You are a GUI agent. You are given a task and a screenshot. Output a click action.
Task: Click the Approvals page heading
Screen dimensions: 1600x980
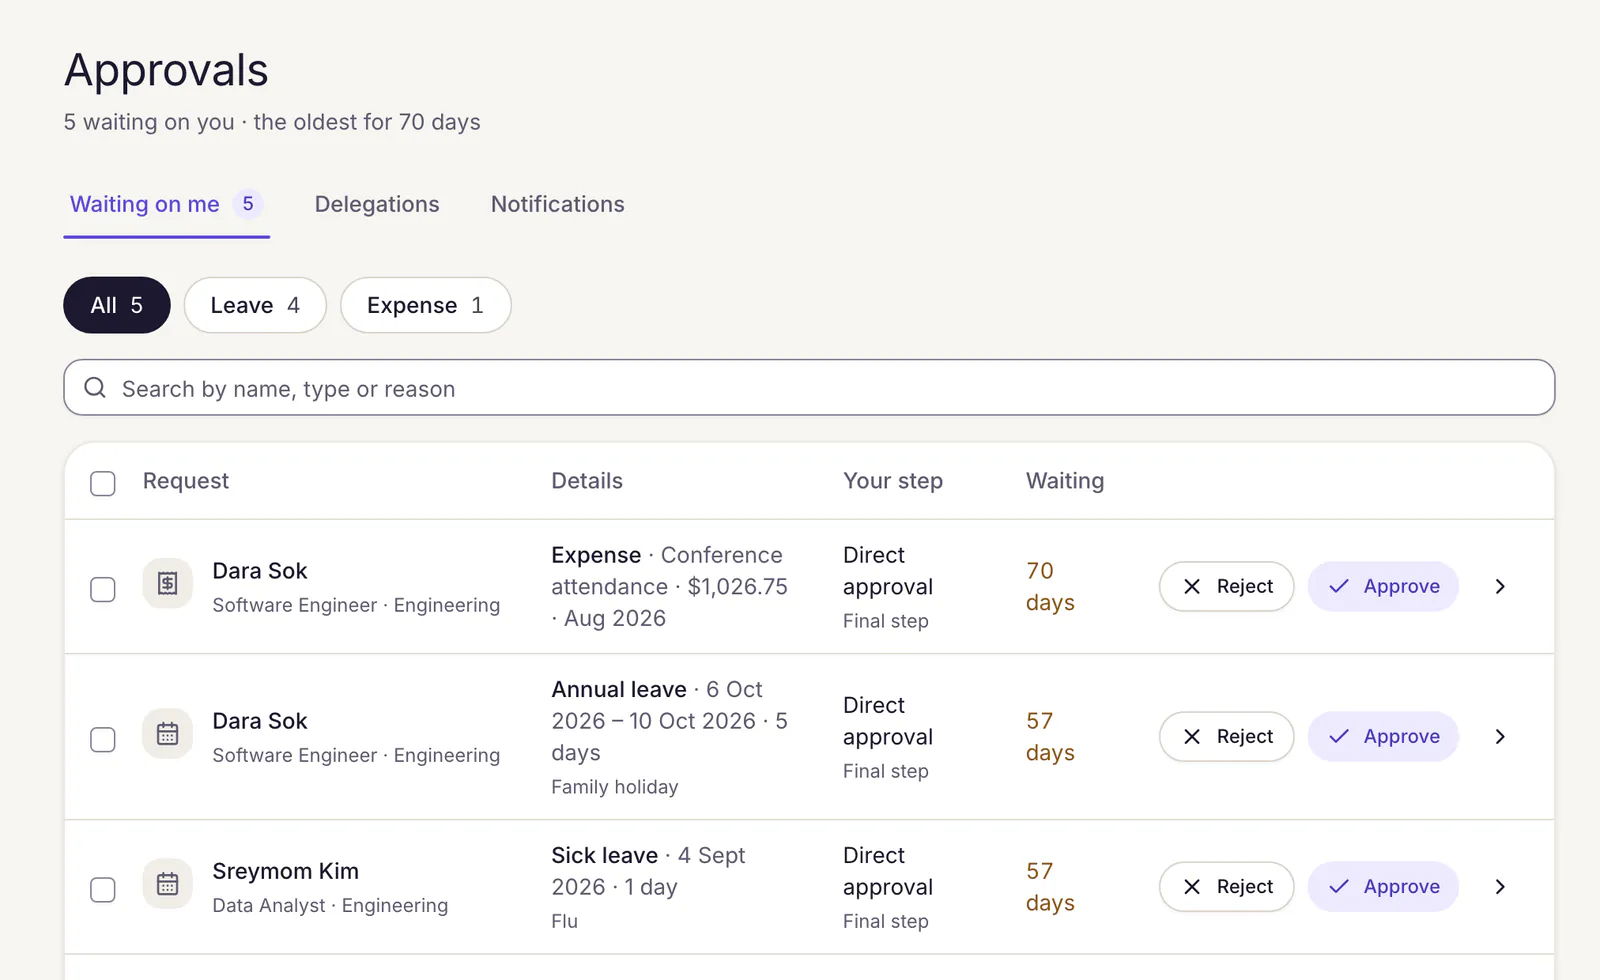tap(166, 70)
